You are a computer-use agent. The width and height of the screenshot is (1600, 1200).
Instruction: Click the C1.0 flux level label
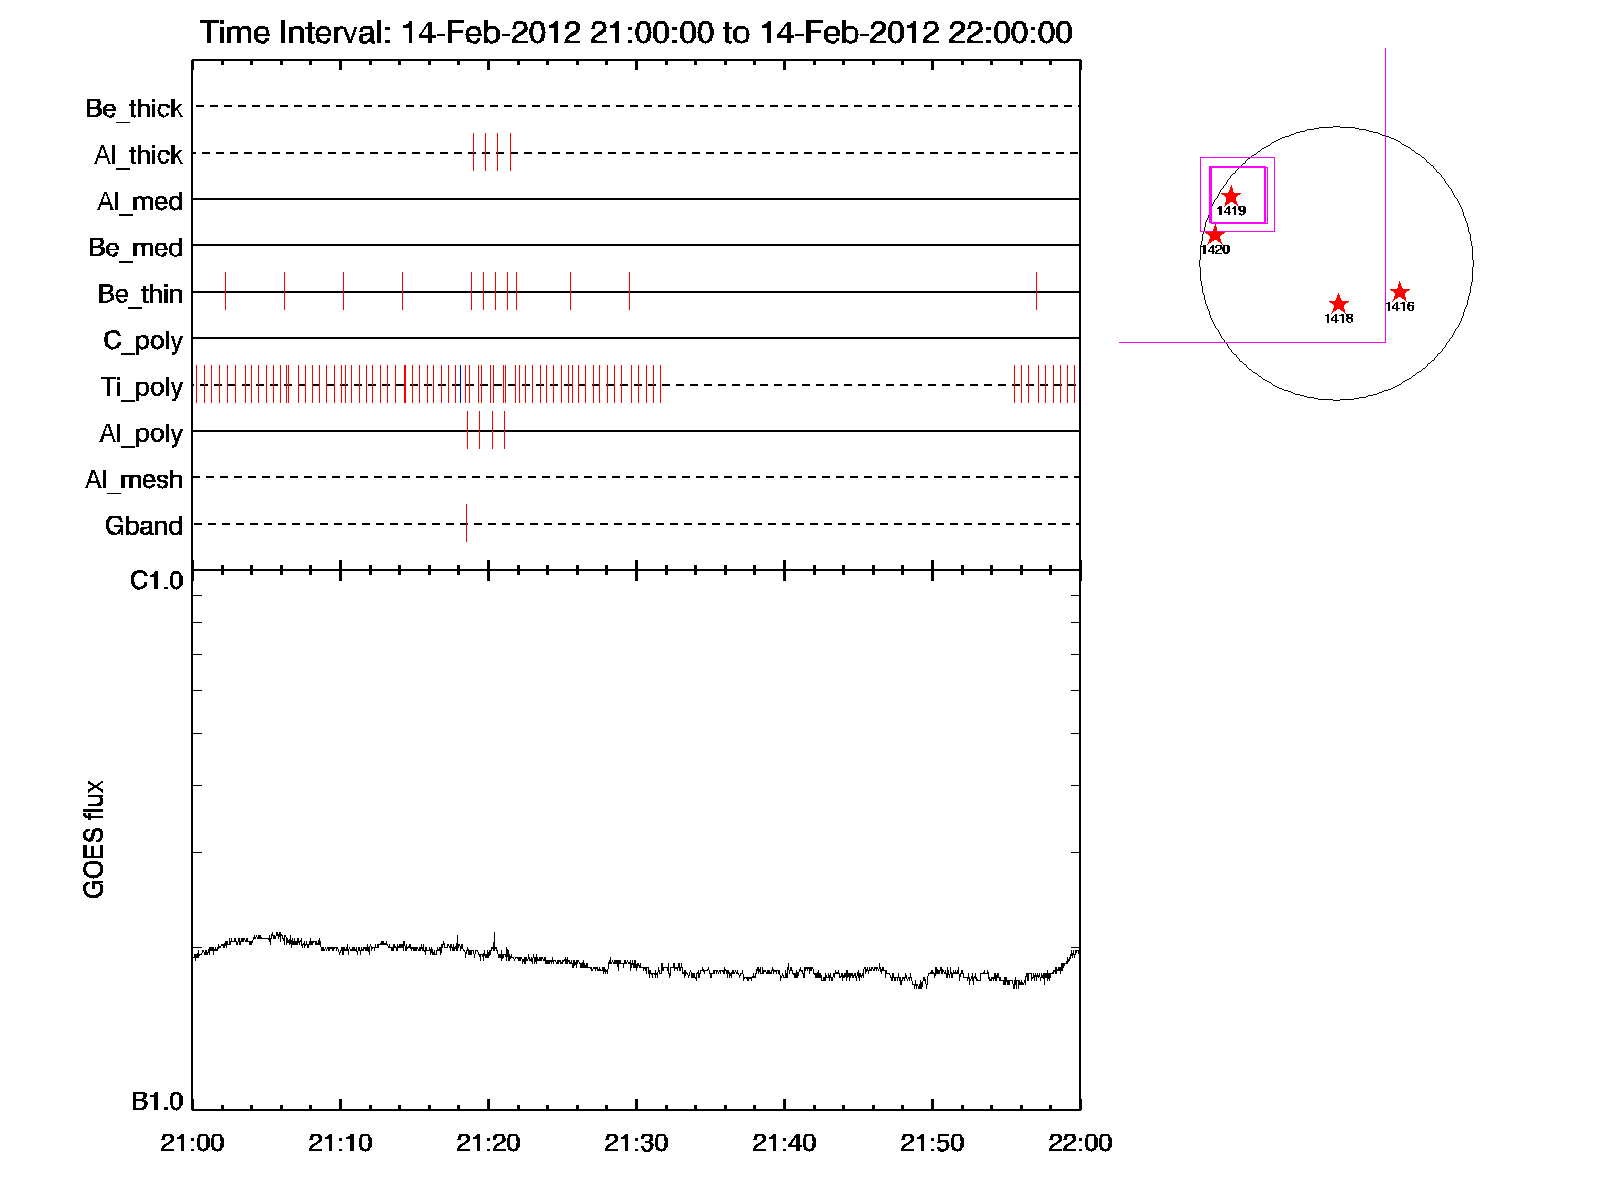tap(157, 581)
